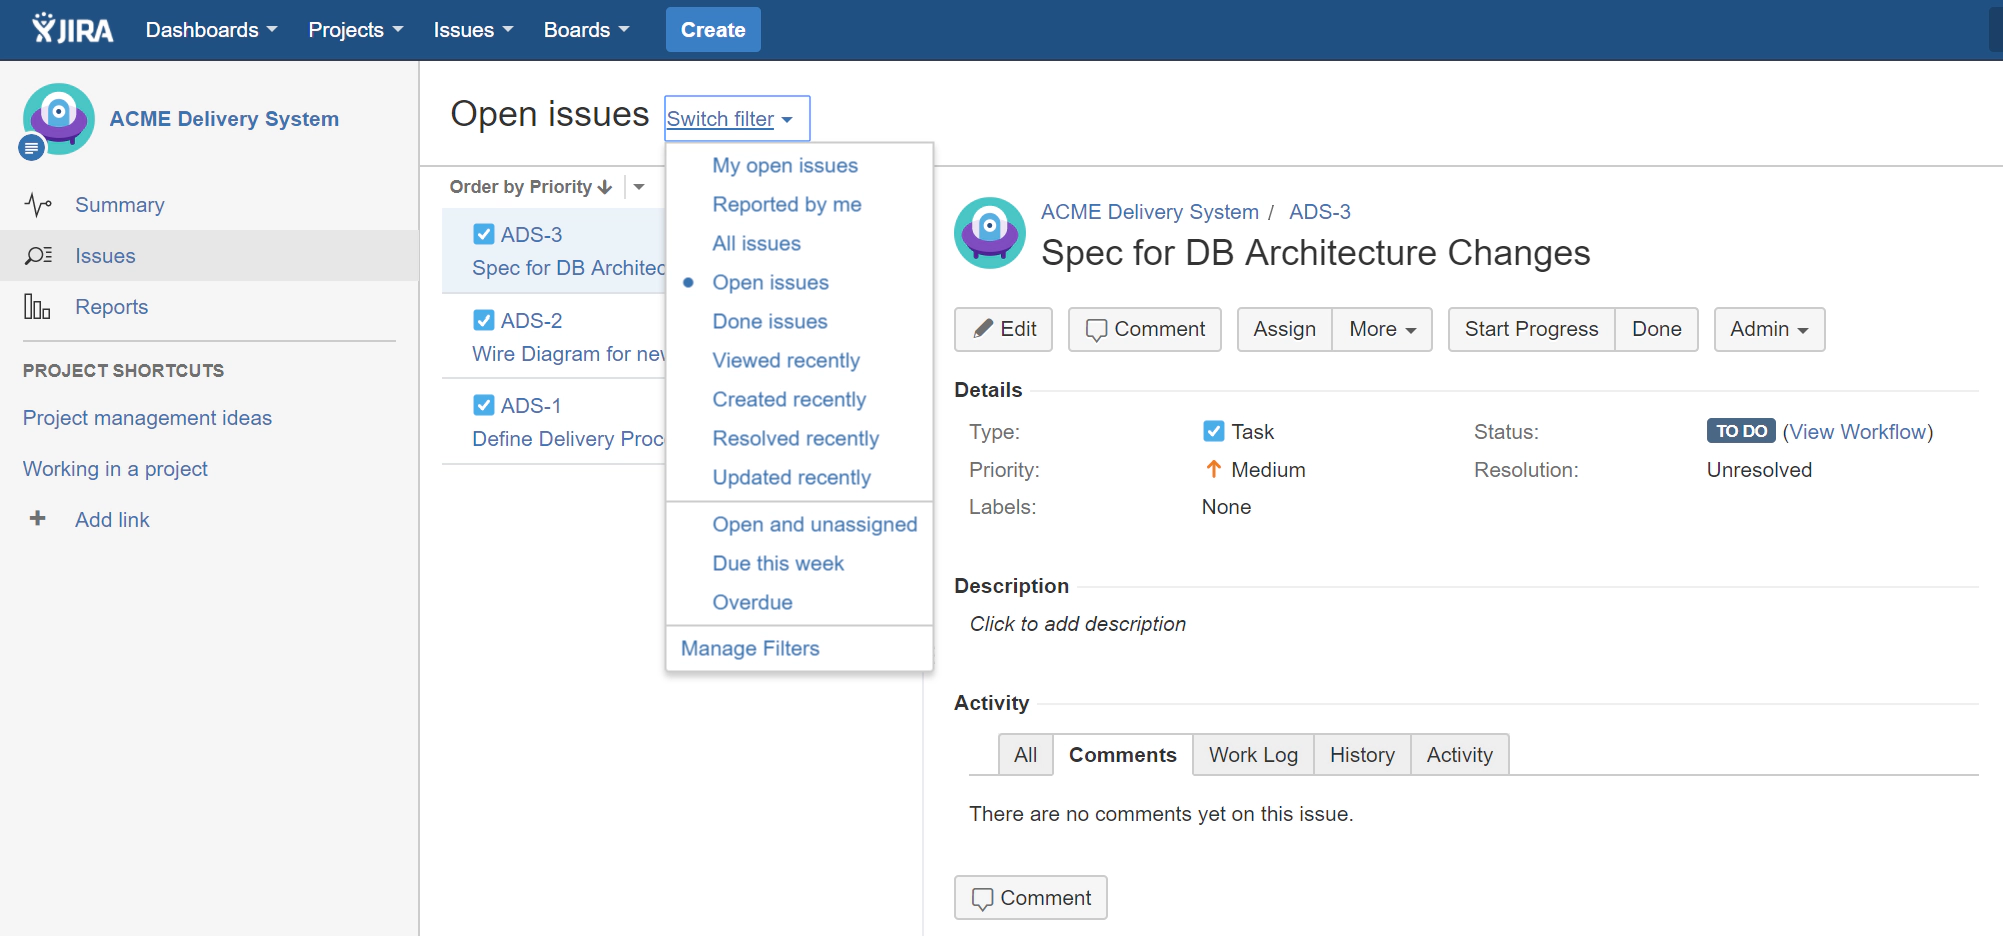
Task: Select Open and unassigned filter
Action: tap(814, 523)
